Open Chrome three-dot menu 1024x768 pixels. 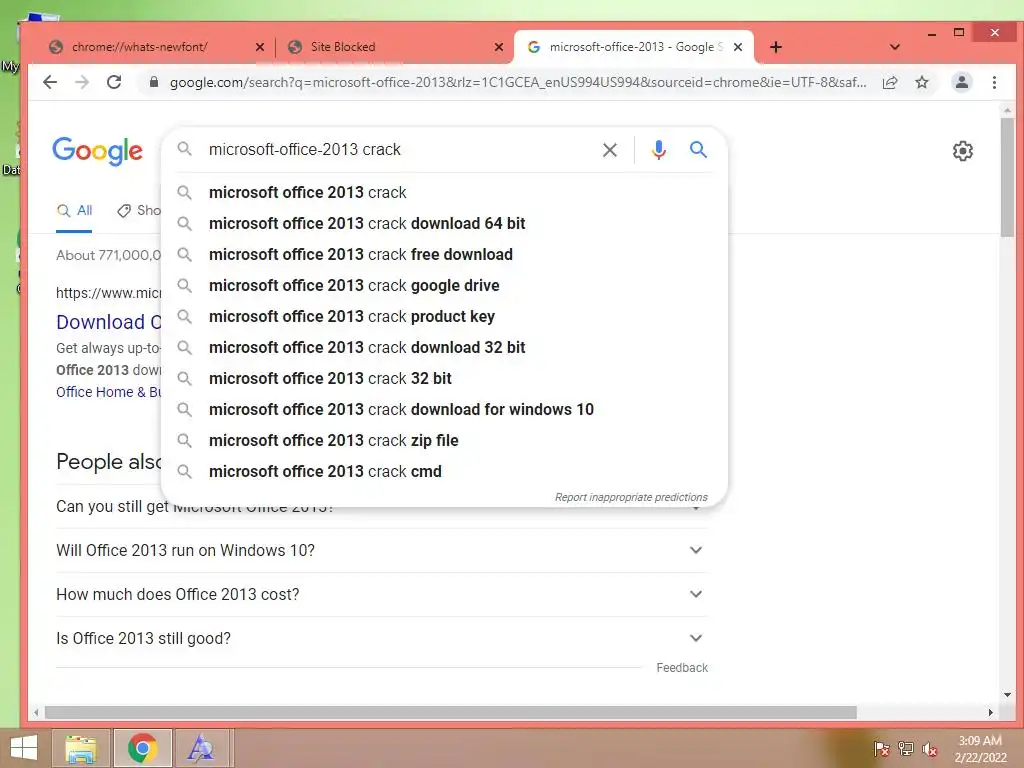pos(994,82)
